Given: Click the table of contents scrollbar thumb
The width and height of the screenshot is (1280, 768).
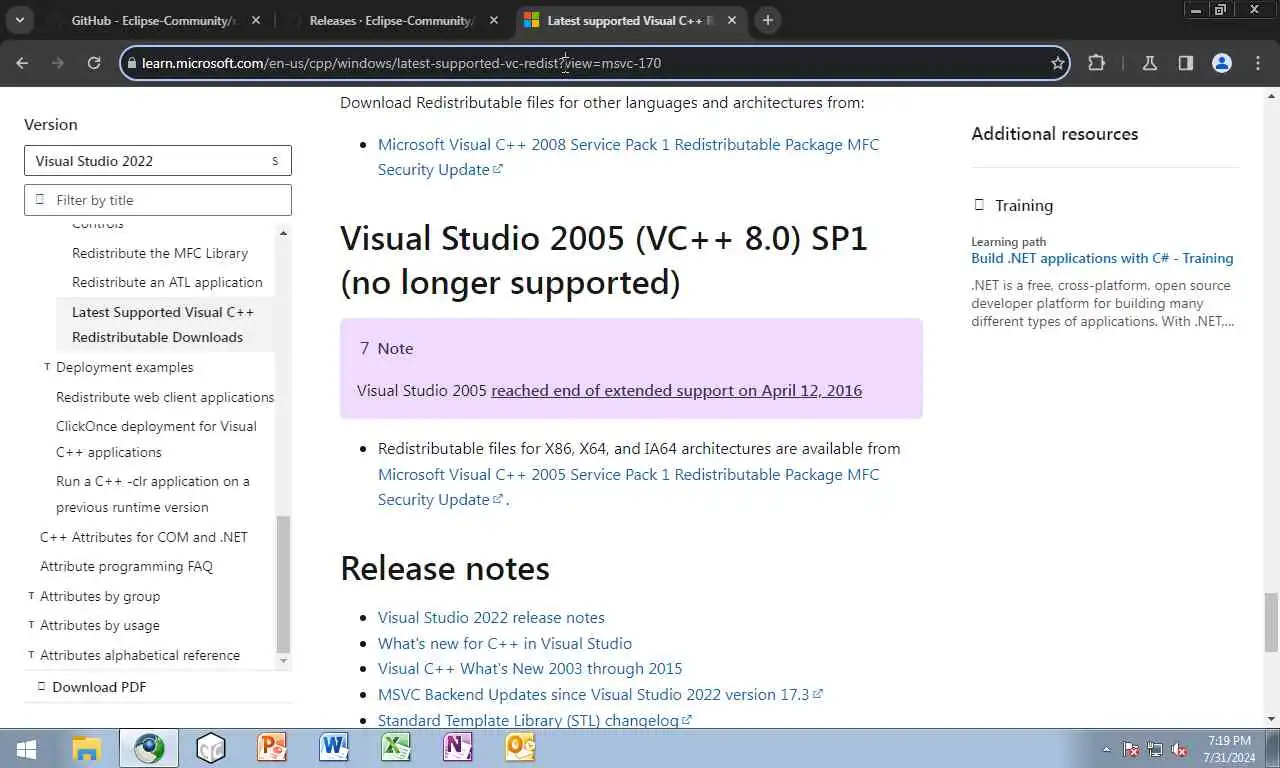Looking at the screenshot, I should (x=283, y=584).
